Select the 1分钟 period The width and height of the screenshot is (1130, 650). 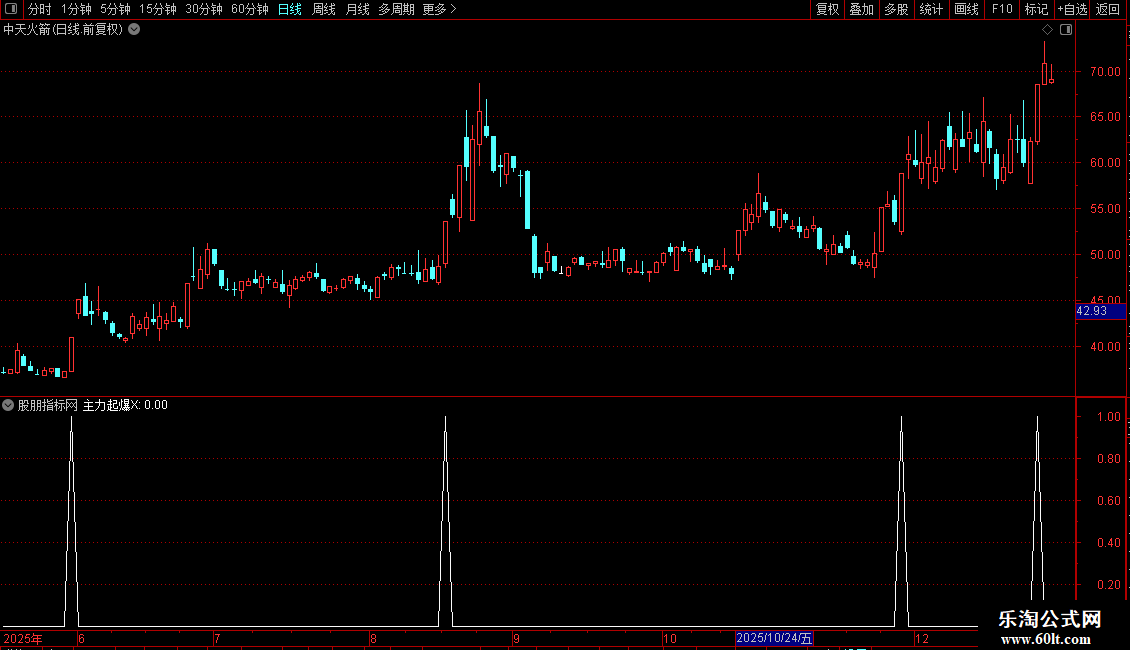(x=76, y=9)
